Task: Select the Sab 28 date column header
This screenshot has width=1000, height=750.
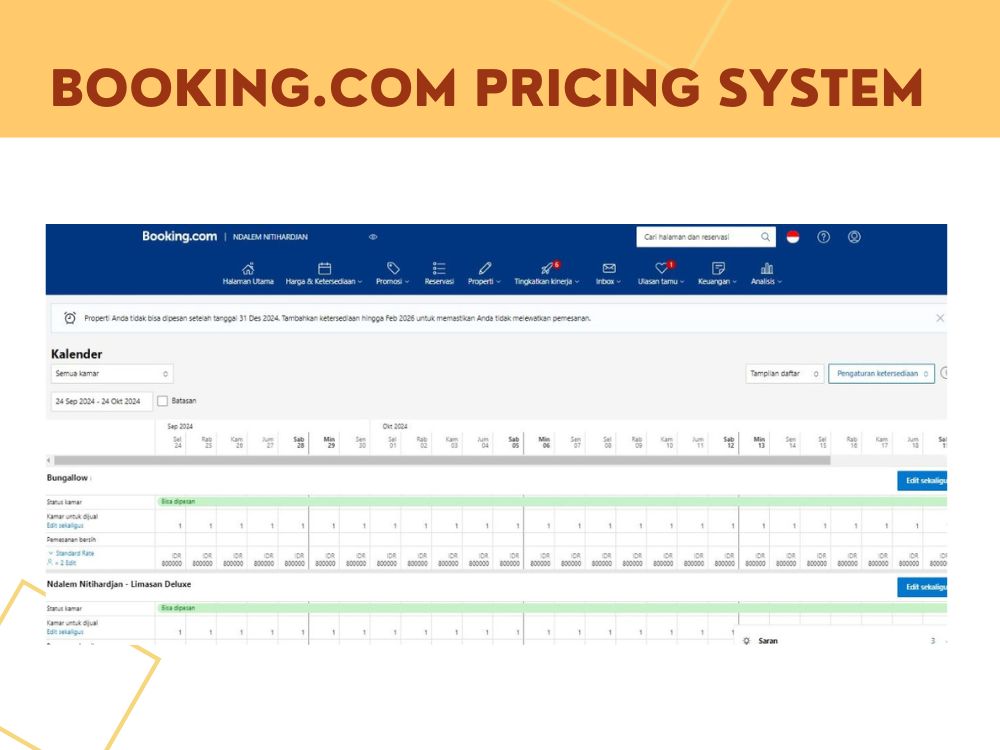Action: (298, 442)
